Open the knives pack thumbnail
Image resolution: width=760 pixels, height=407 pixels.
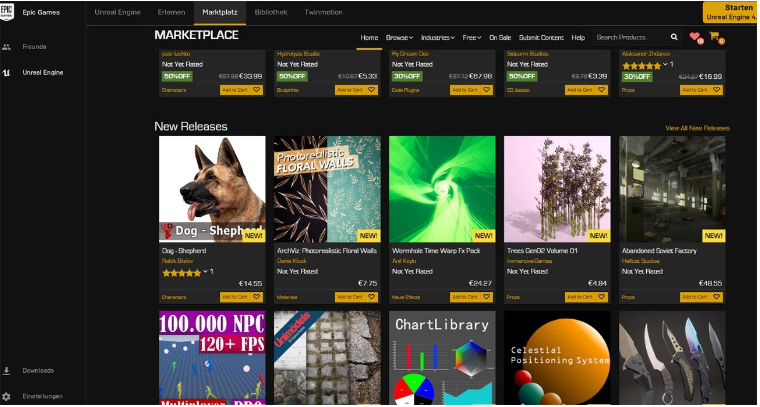click(x=672, y=358)
